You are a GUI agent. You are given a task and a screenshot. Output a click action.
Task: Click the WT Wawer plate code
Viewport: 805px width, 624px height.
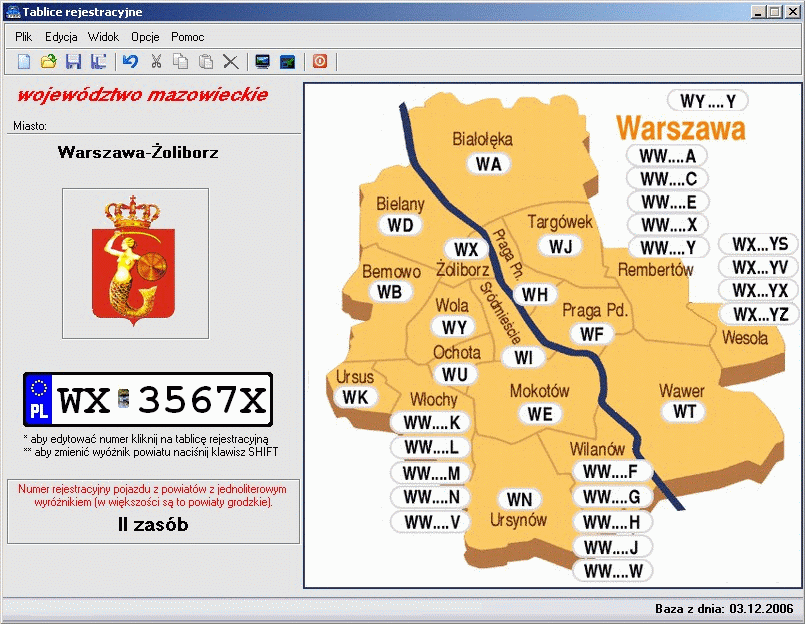coord(685,411)
